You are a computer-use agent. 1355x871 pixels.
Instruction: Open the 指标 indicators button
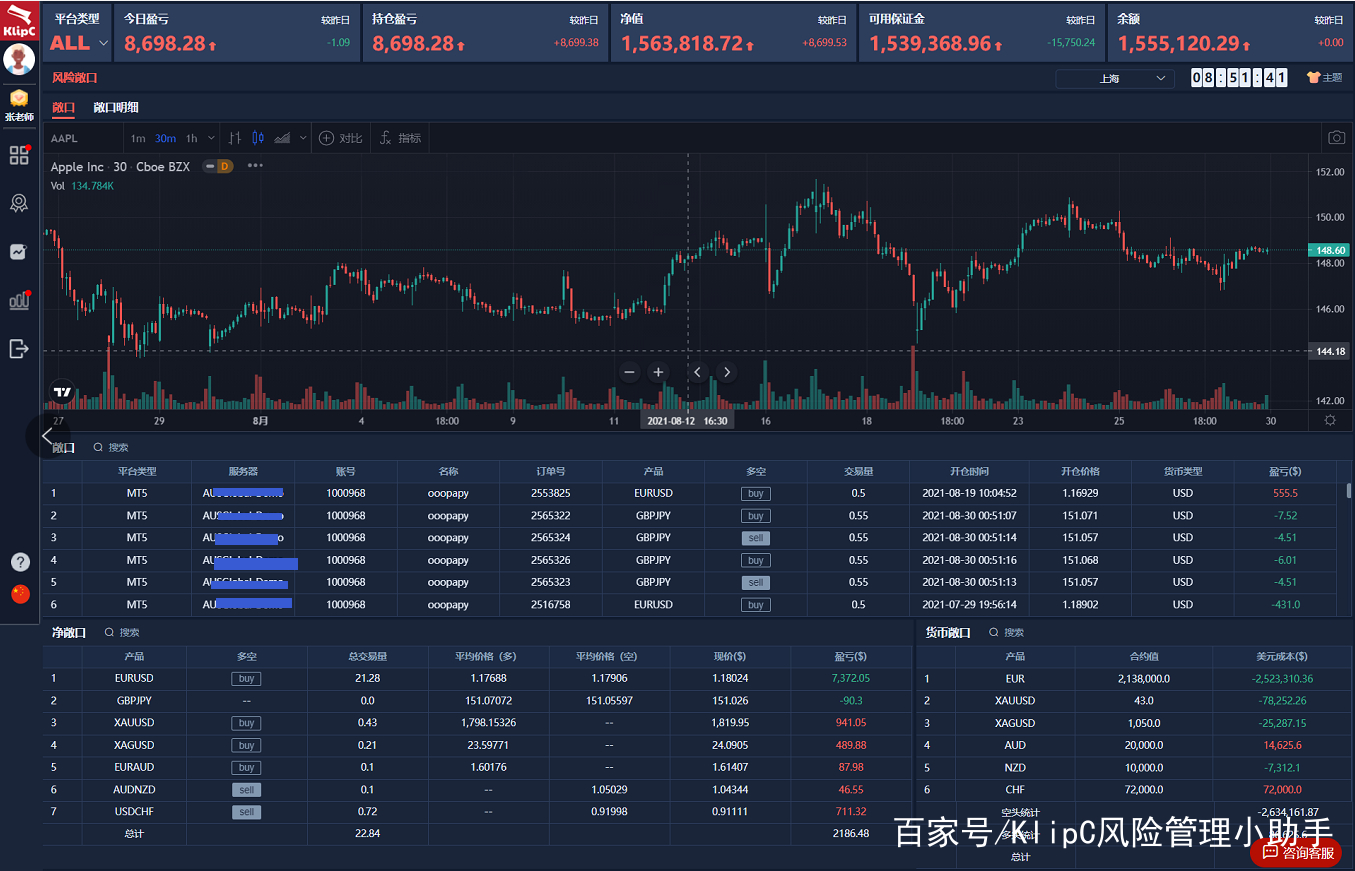[400, 138]
